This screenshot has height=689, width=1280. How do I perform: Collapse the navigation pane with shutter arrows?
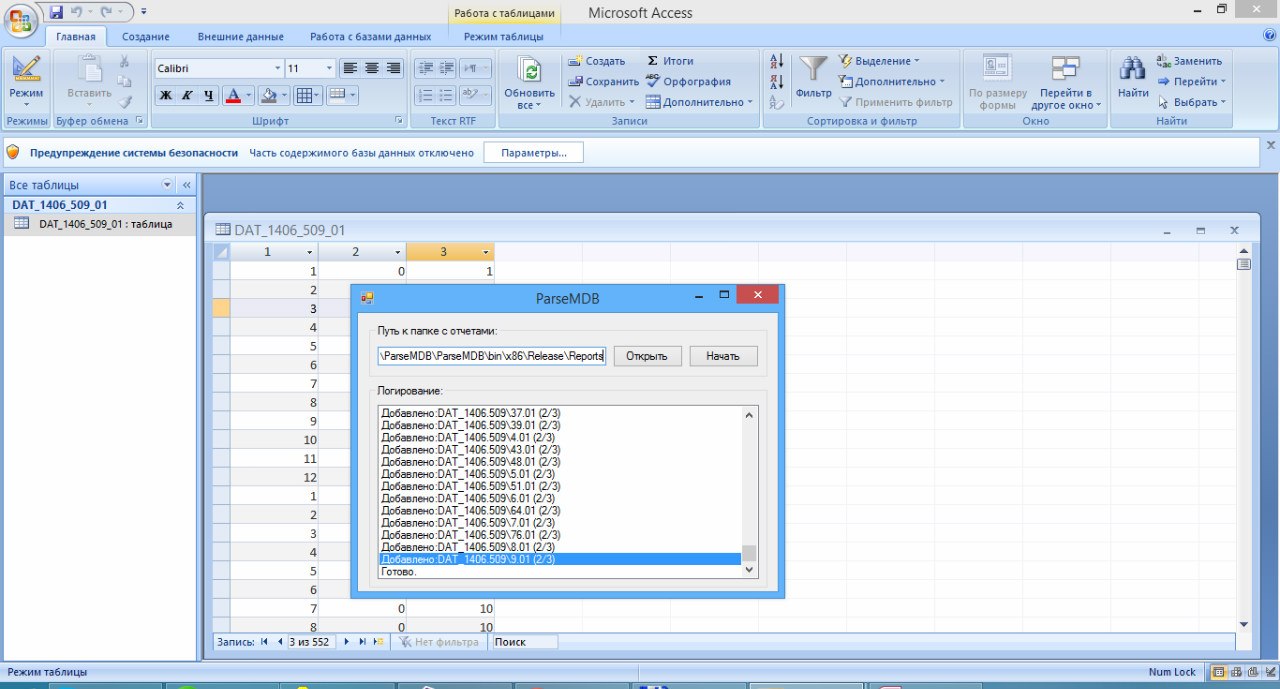point(186,185)
